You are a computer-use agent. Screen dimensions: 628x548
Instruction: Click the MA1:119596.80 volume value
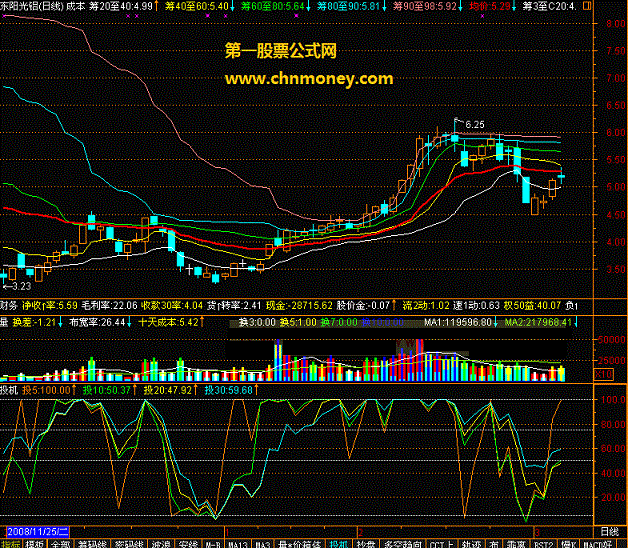click(x=458, y=322)
